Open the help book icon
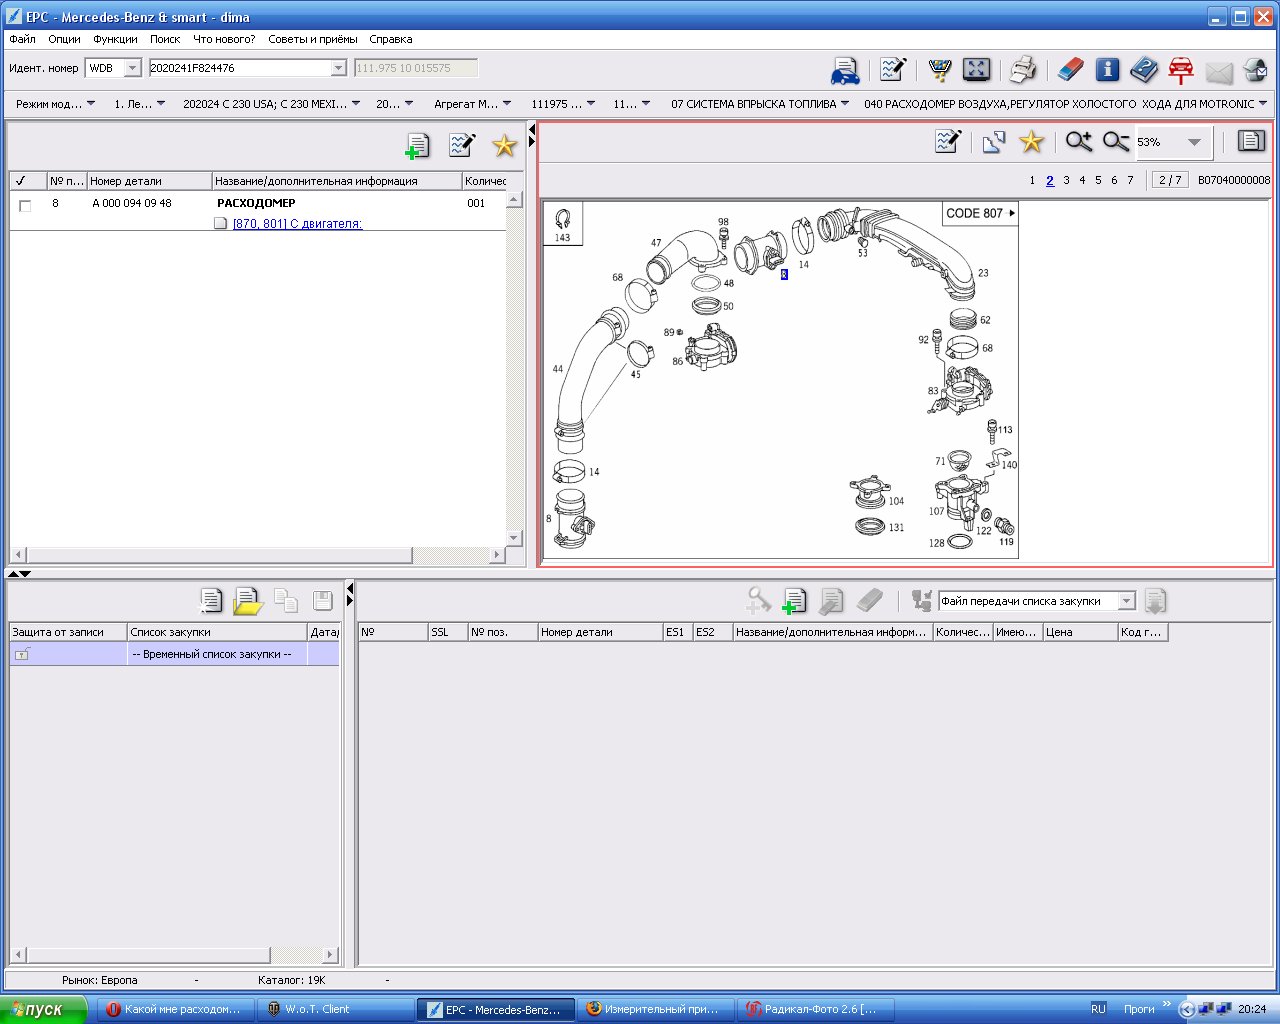This screenshot has width=1280, height=1024. tap(1144, 69)
